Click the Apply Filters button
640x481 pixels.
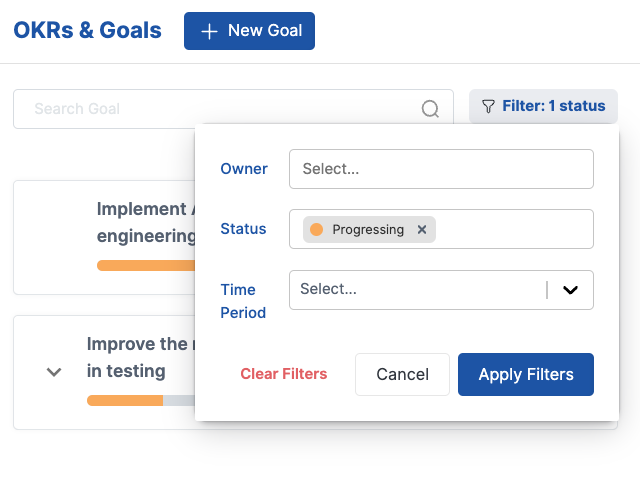[526, 374]
